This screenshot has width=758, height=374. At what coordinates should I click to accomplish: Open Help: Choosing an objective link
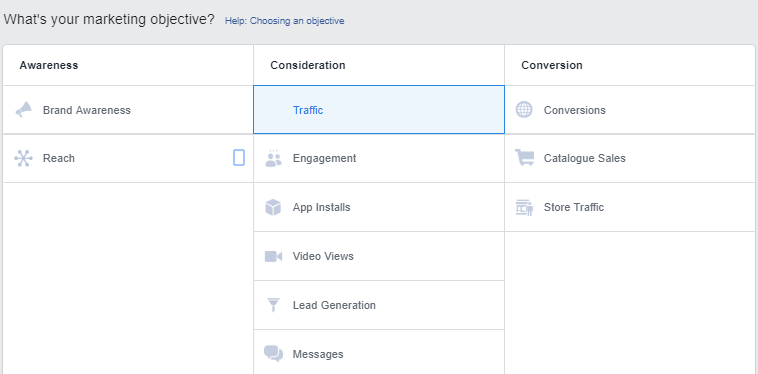click(284, 21)
